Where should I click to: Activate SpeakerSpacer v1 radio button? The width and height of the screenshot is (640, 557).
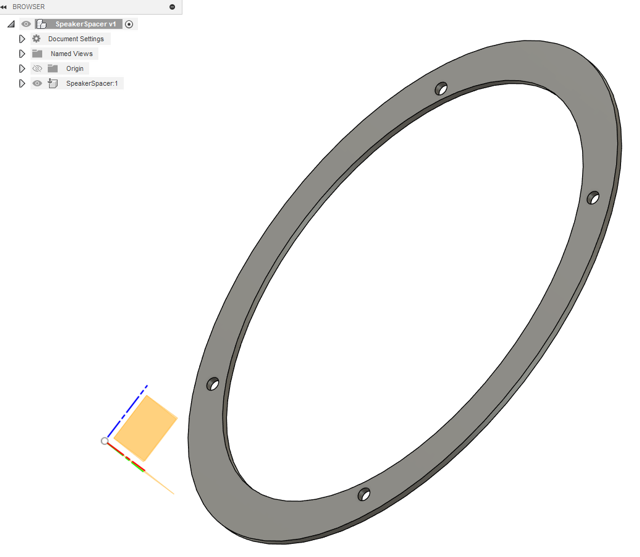coord(129,24)
